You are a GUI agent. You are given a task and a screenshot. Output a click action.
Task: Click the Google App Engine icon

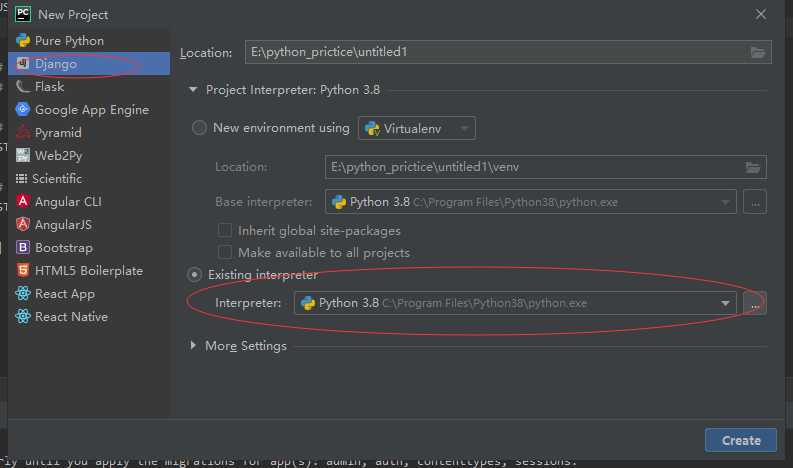[23, 109]
